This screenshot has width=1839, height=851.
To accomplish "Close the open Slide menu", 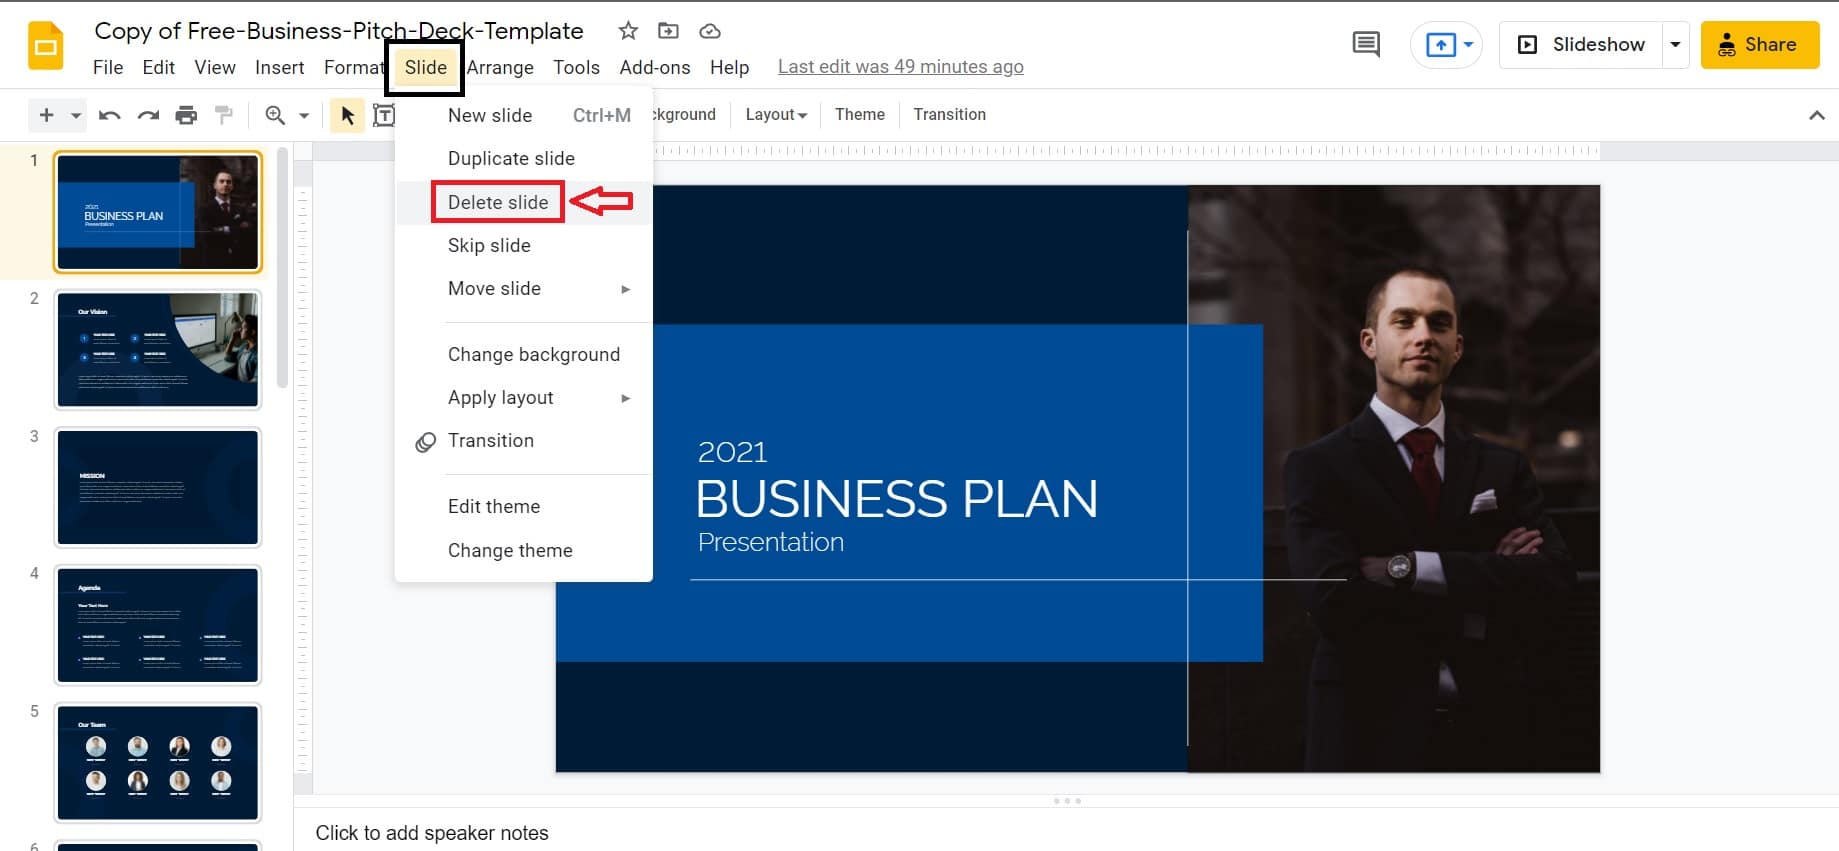I will [x=425, y=67].
